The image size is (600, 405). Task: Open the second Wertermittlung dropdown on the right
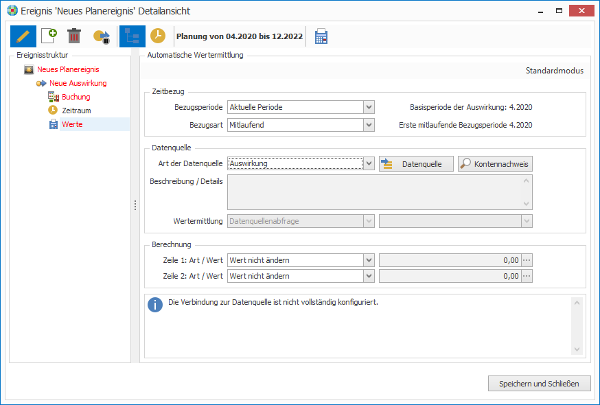527,221
